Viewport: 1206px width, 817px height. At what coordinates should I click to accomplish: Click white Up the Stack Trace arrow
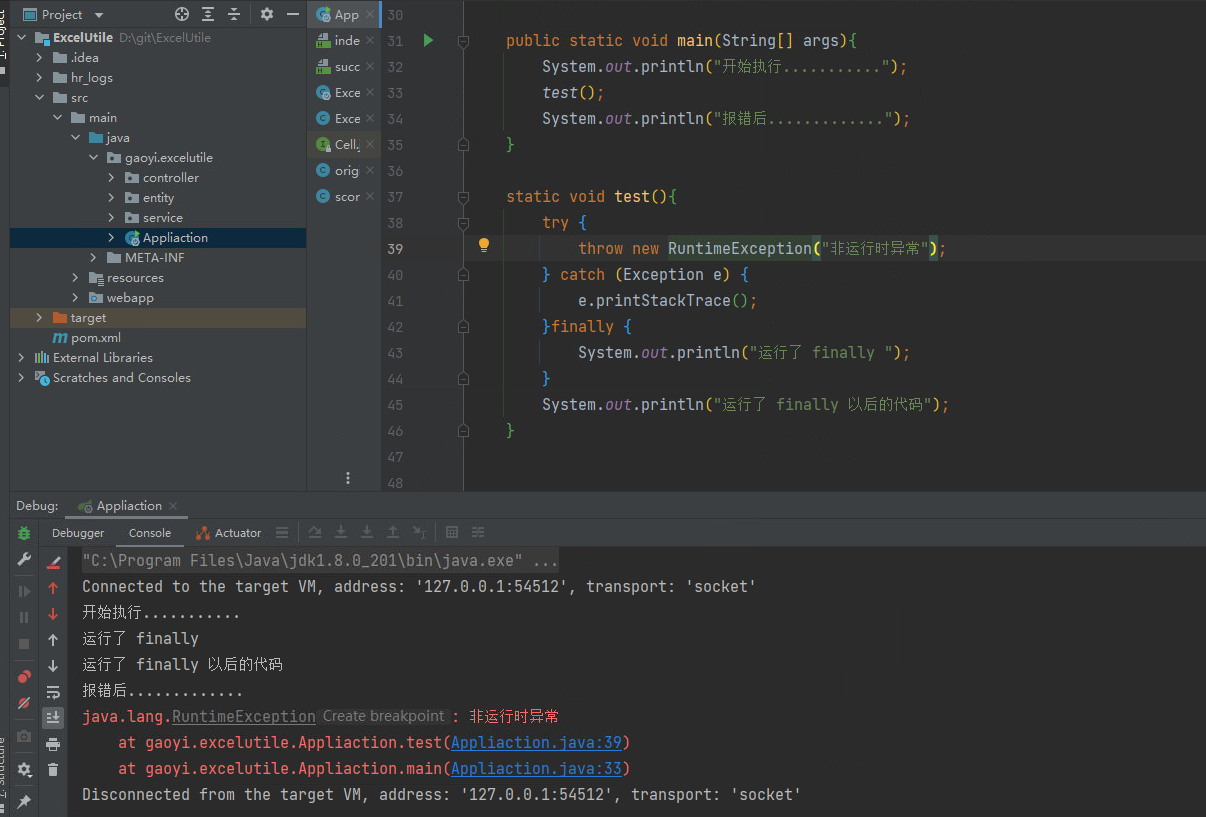(53, 640)
